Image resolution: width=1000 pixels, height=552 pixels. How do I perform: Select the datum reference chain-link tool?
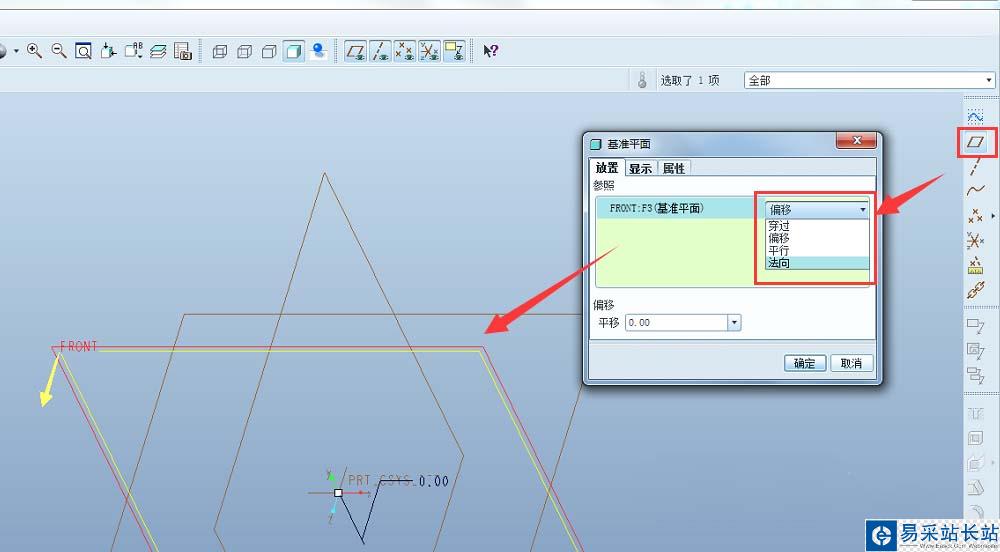pos(975,291)
